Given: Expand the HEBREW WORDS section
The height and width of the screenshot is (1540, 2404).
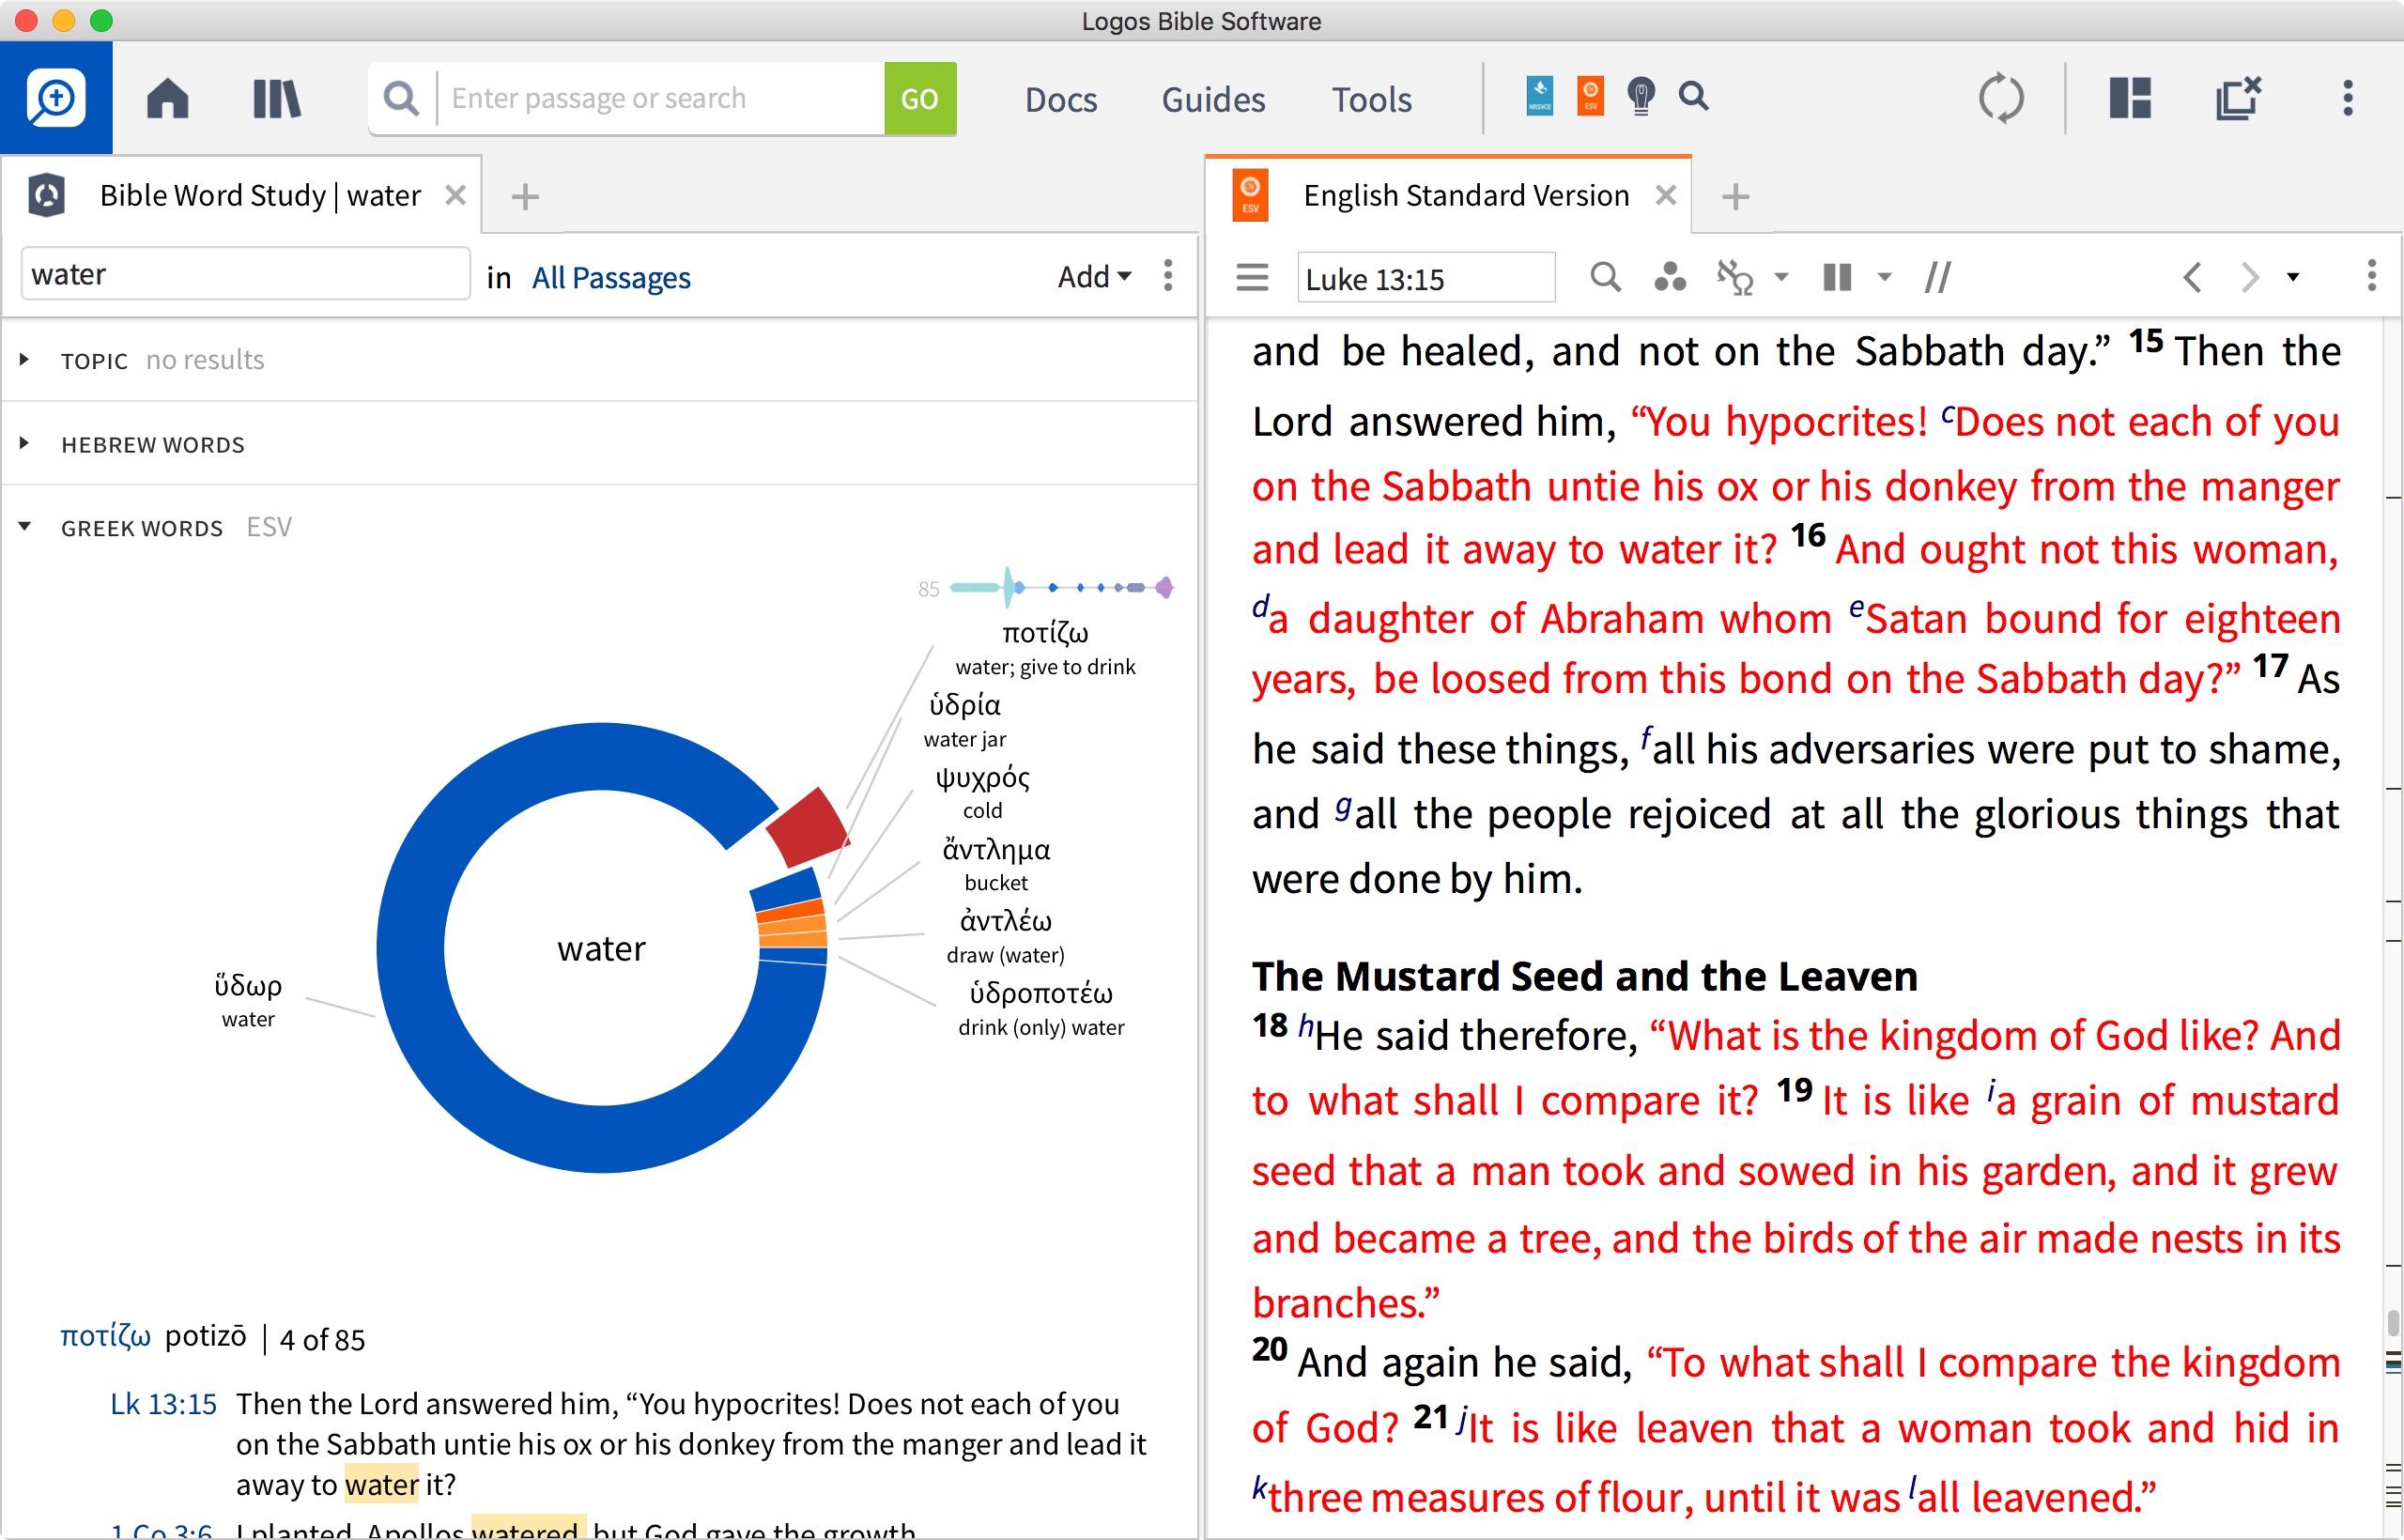Looking at the screenshot, I should click(24, 443).
